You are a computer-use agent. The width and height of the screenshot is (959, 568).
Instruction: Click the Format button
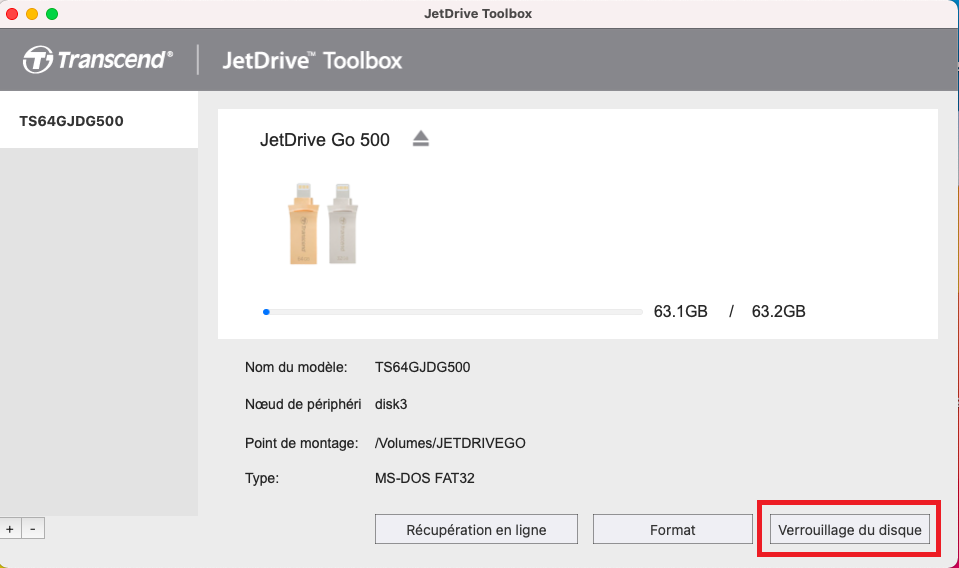tap(672, 529)
